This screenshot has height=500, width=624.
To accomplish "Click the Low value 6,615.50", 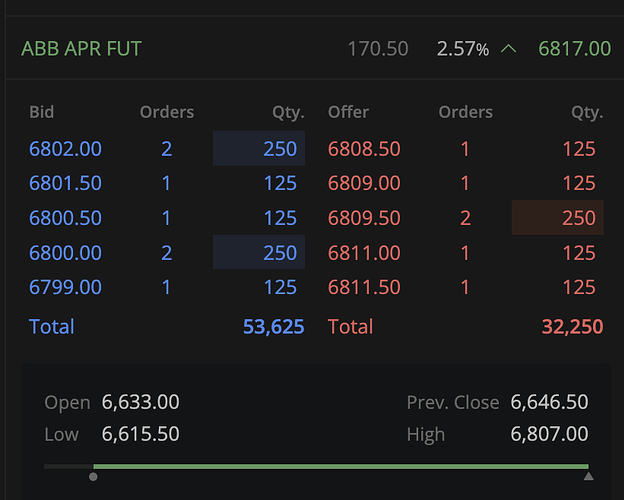I will tap(140, 434).
